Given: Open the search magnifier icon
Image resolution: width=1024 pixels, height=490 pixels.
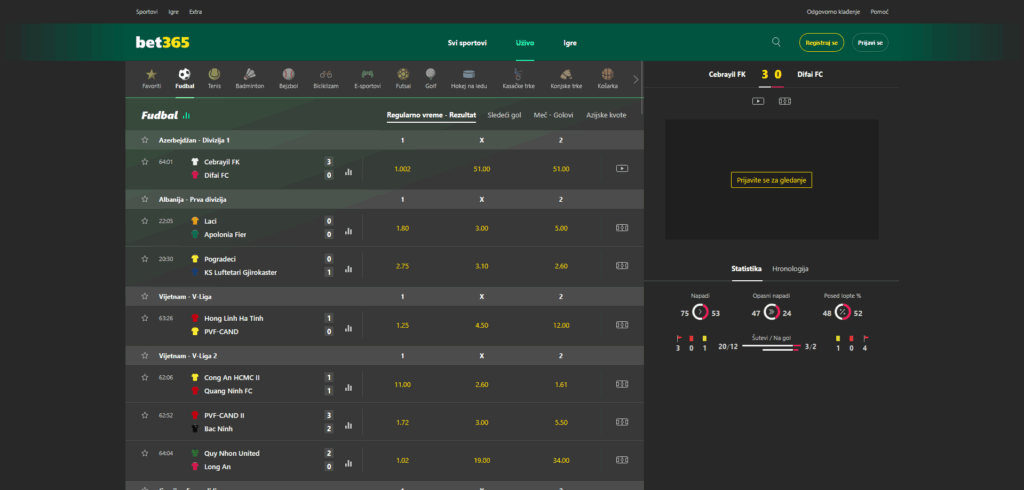Looking at the screenshot, I should click(776, 42).
